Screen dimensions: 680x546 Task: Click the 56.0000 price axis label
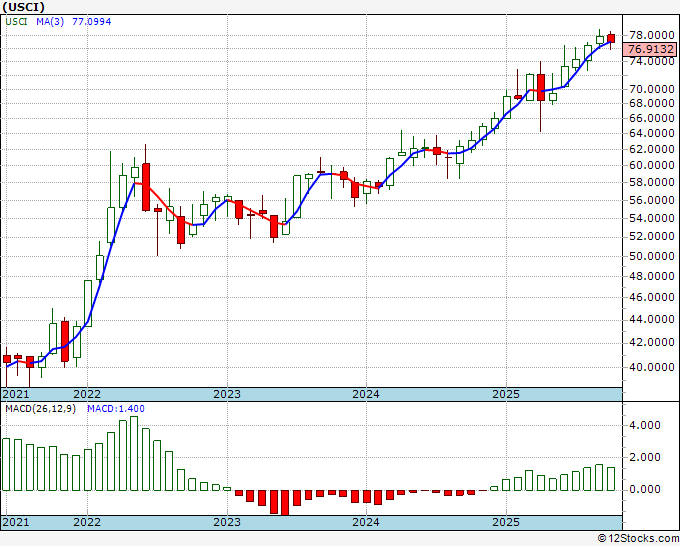point(652,200)
